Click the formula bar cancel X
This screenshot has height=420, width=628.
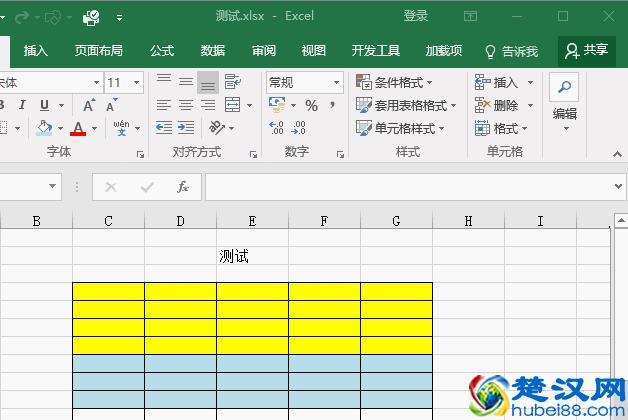point(111,187)
